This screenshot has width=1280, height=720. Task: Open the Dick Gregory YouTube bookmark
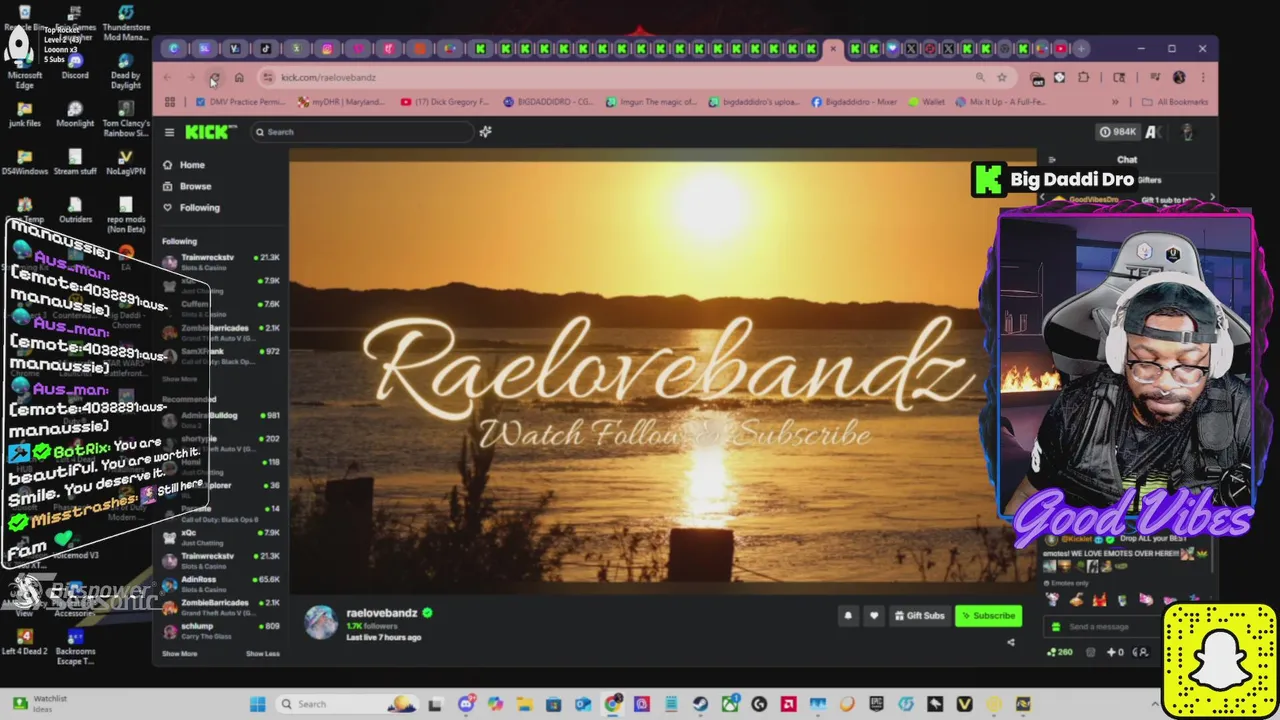tap(445, 102)
